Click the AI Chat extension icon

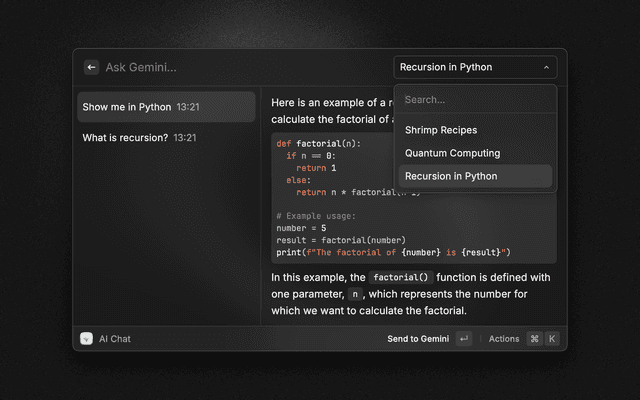[87, 339]
